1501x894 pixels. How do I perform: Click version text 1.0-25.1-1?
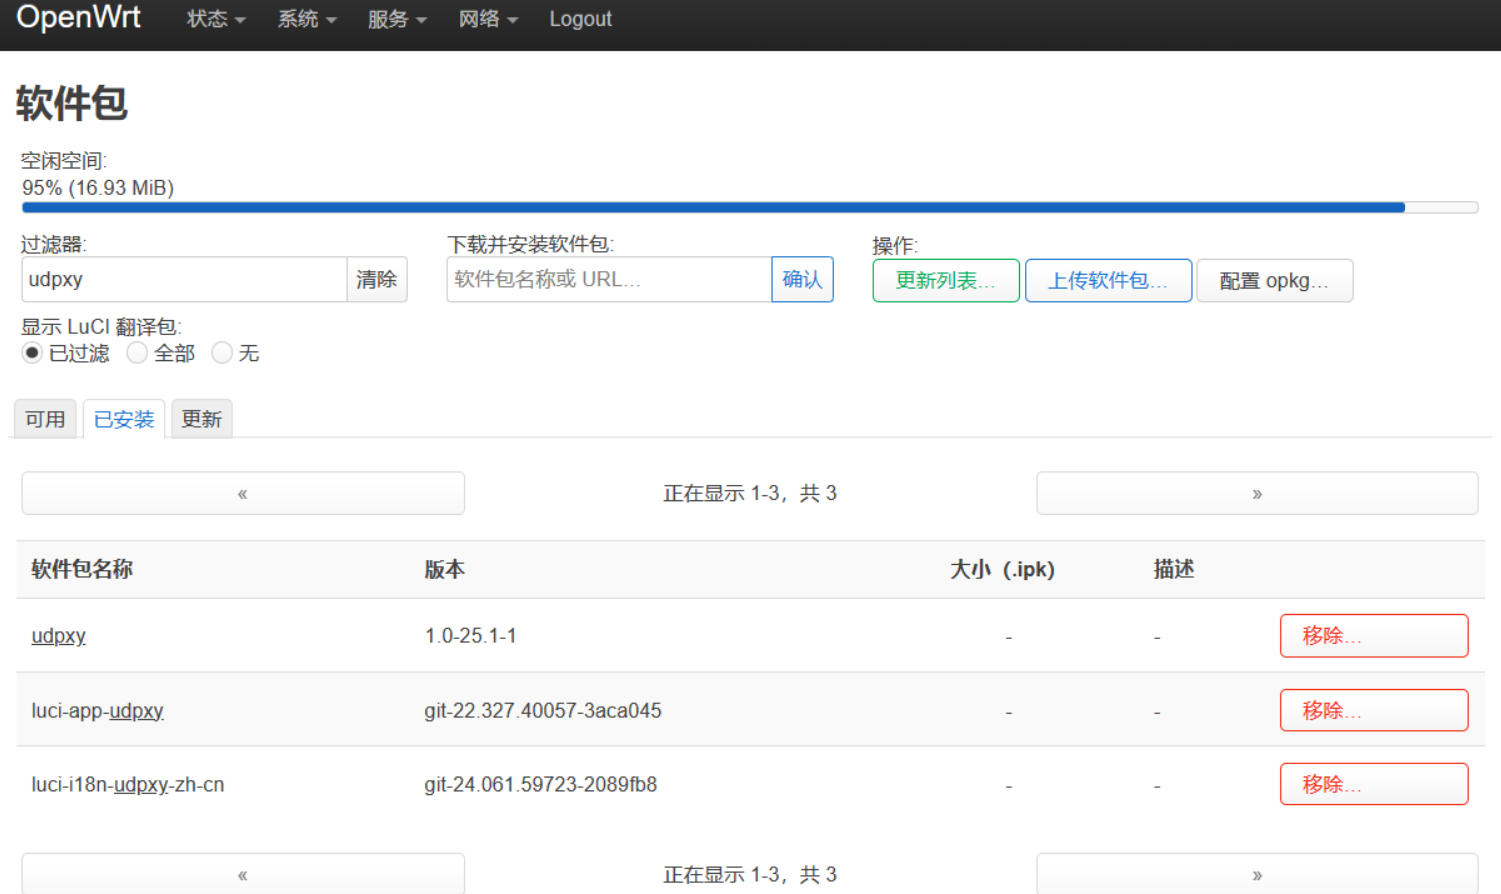point(470,636)
